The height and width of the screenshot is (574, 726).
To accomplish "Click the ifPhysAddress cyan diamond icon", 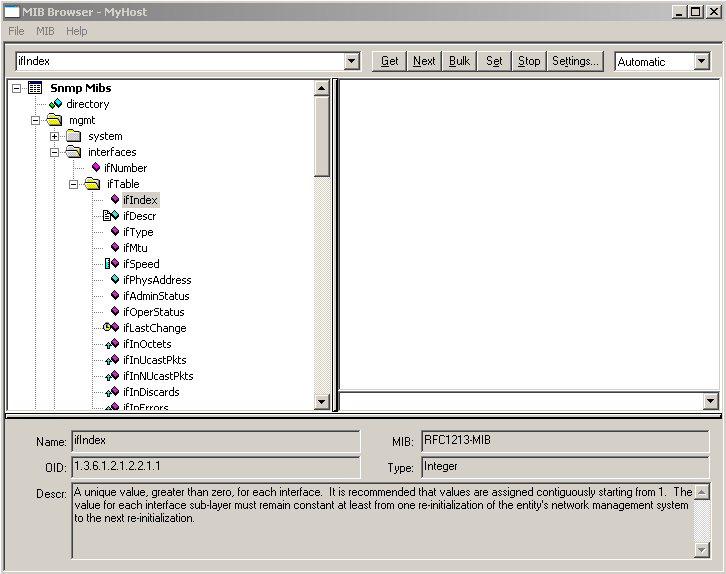I will click(115, 279).
